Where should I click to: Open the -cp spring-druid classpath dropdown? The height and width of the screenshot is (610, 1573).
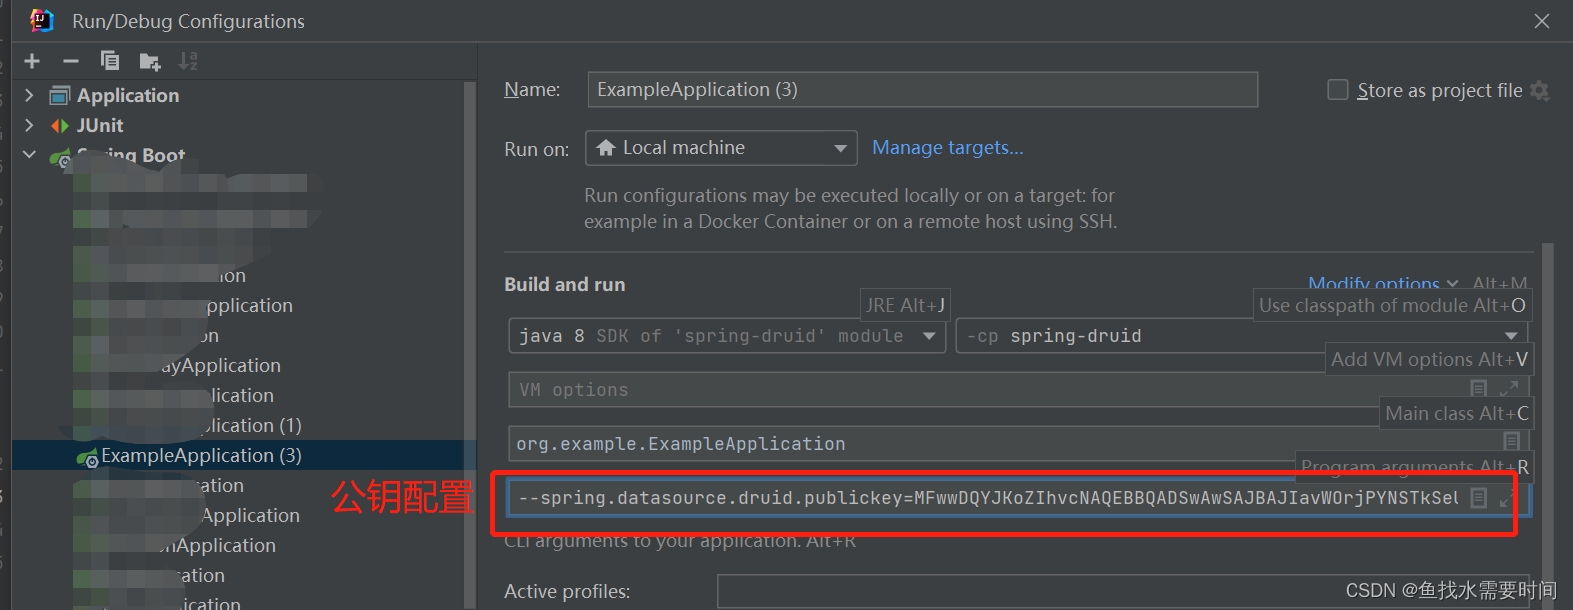click(x=1241, y=336)
